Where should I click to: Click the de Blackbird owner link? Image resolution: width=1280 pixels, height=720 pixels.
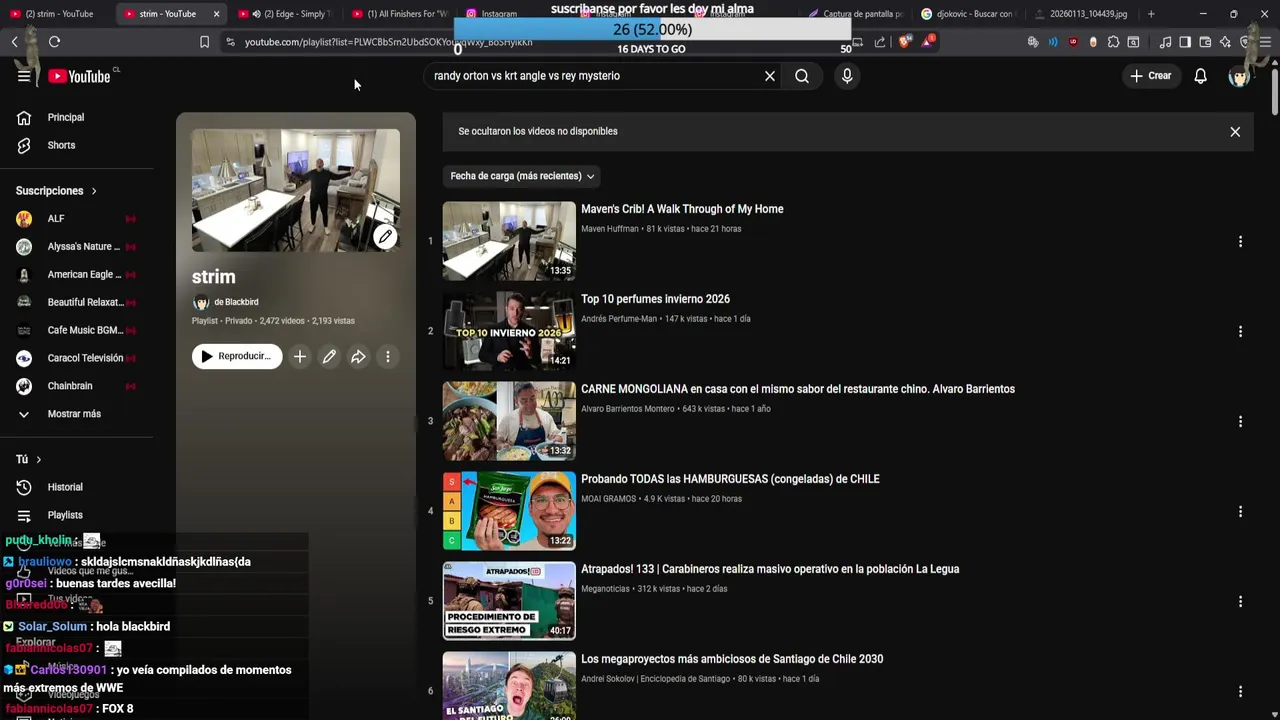[236, 302]
